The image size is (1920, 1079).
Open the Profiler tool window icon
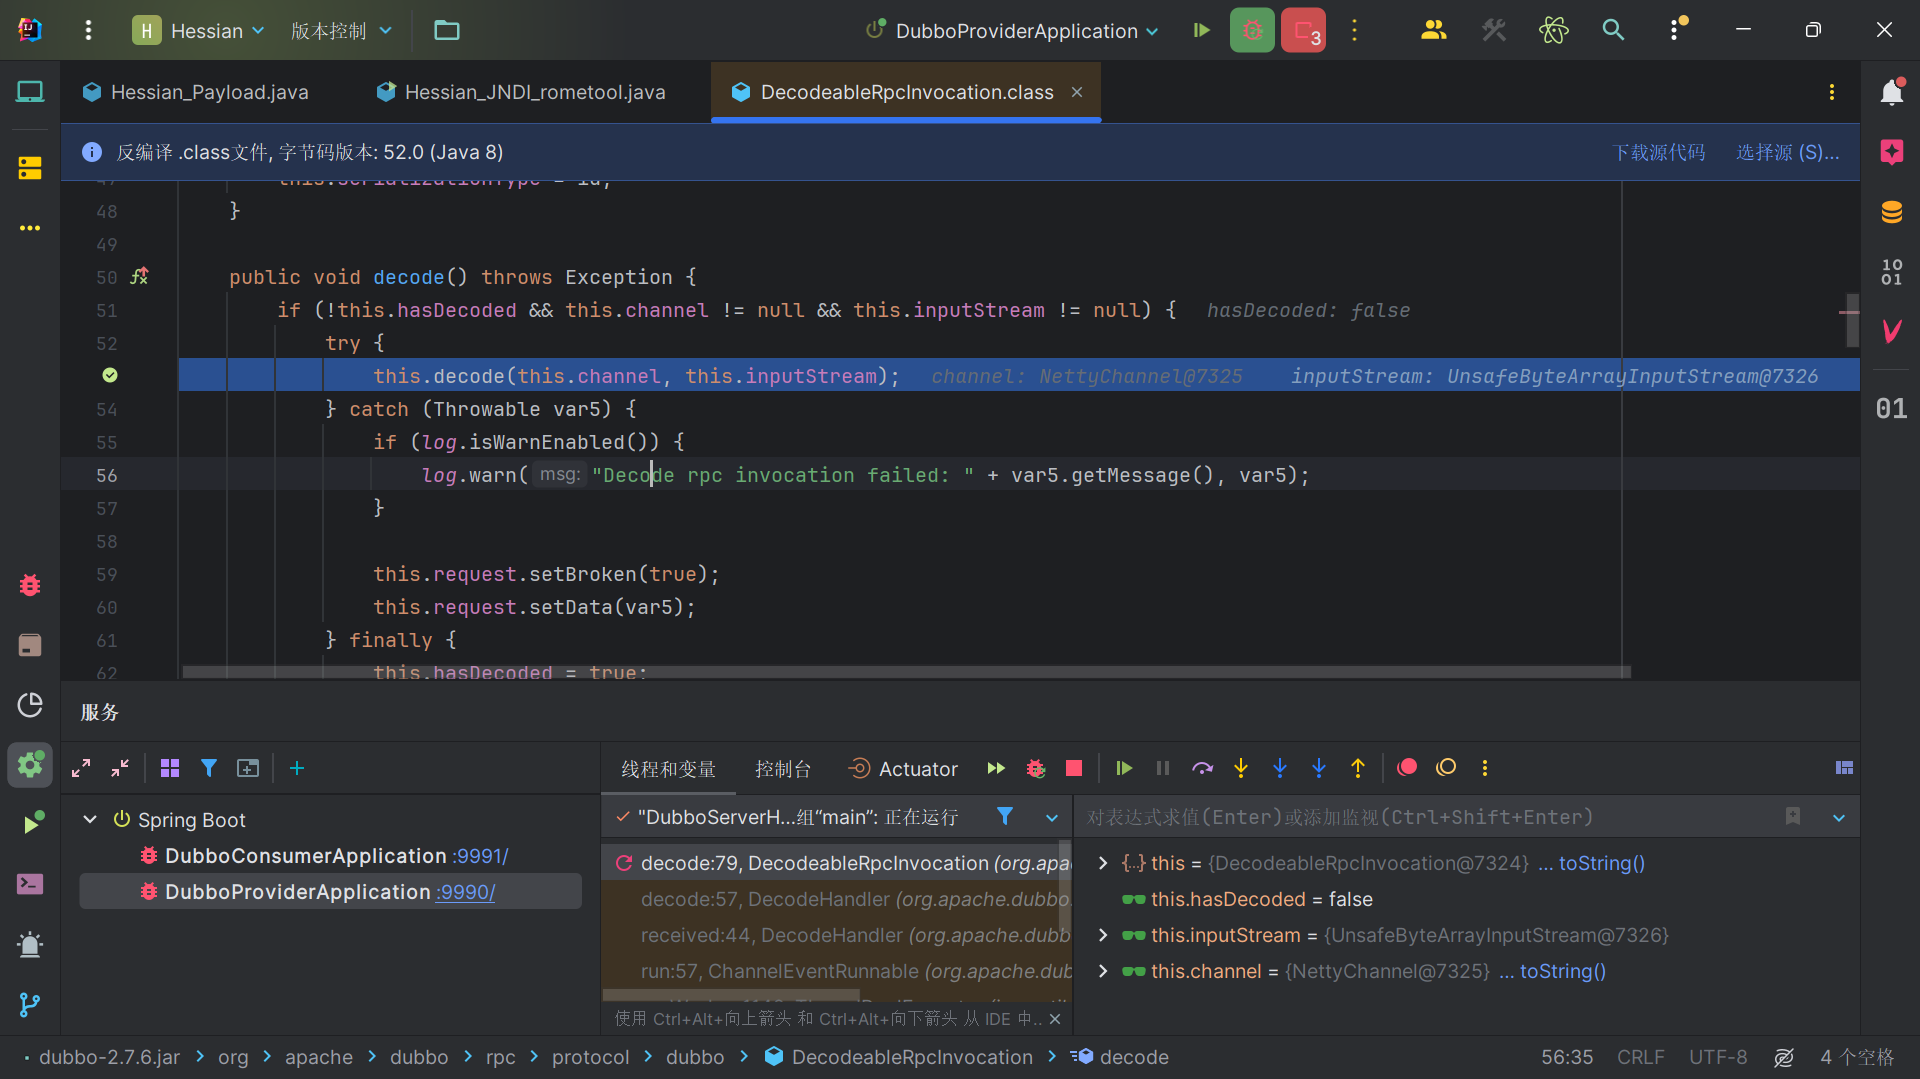point(30,705)
